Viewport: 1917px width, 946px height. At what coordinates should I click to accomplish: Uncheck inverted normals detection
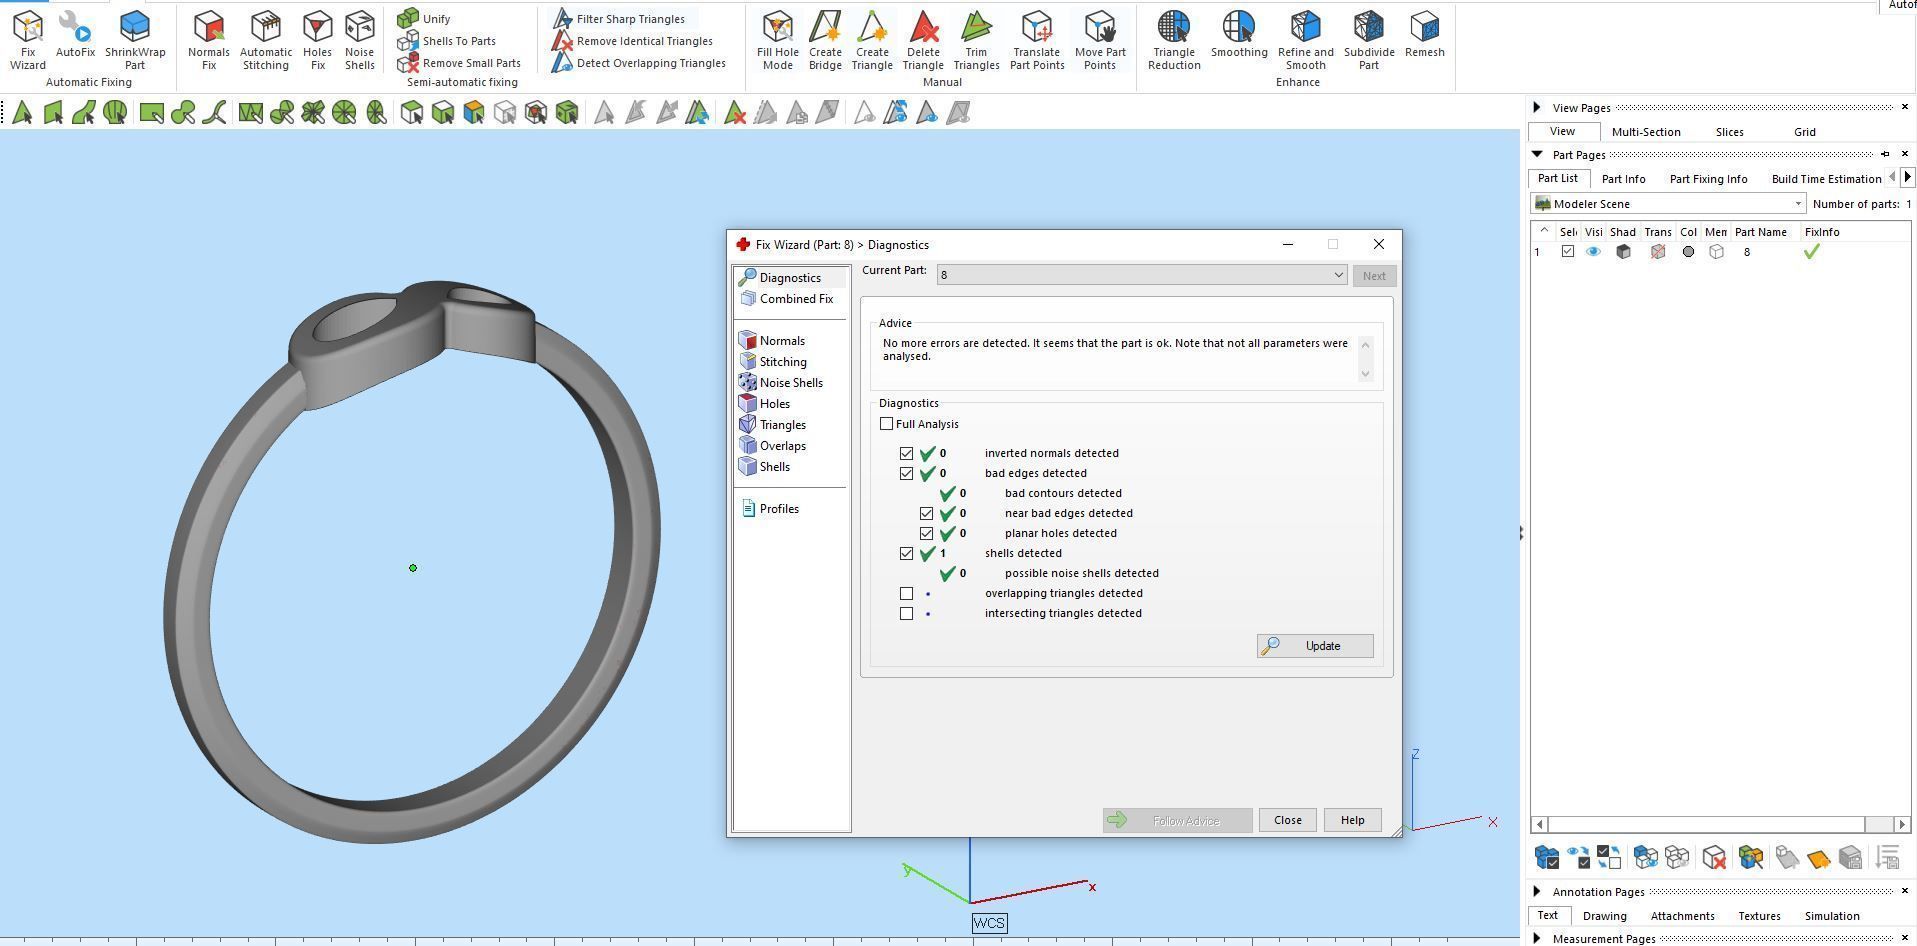(x=907, y=453)
